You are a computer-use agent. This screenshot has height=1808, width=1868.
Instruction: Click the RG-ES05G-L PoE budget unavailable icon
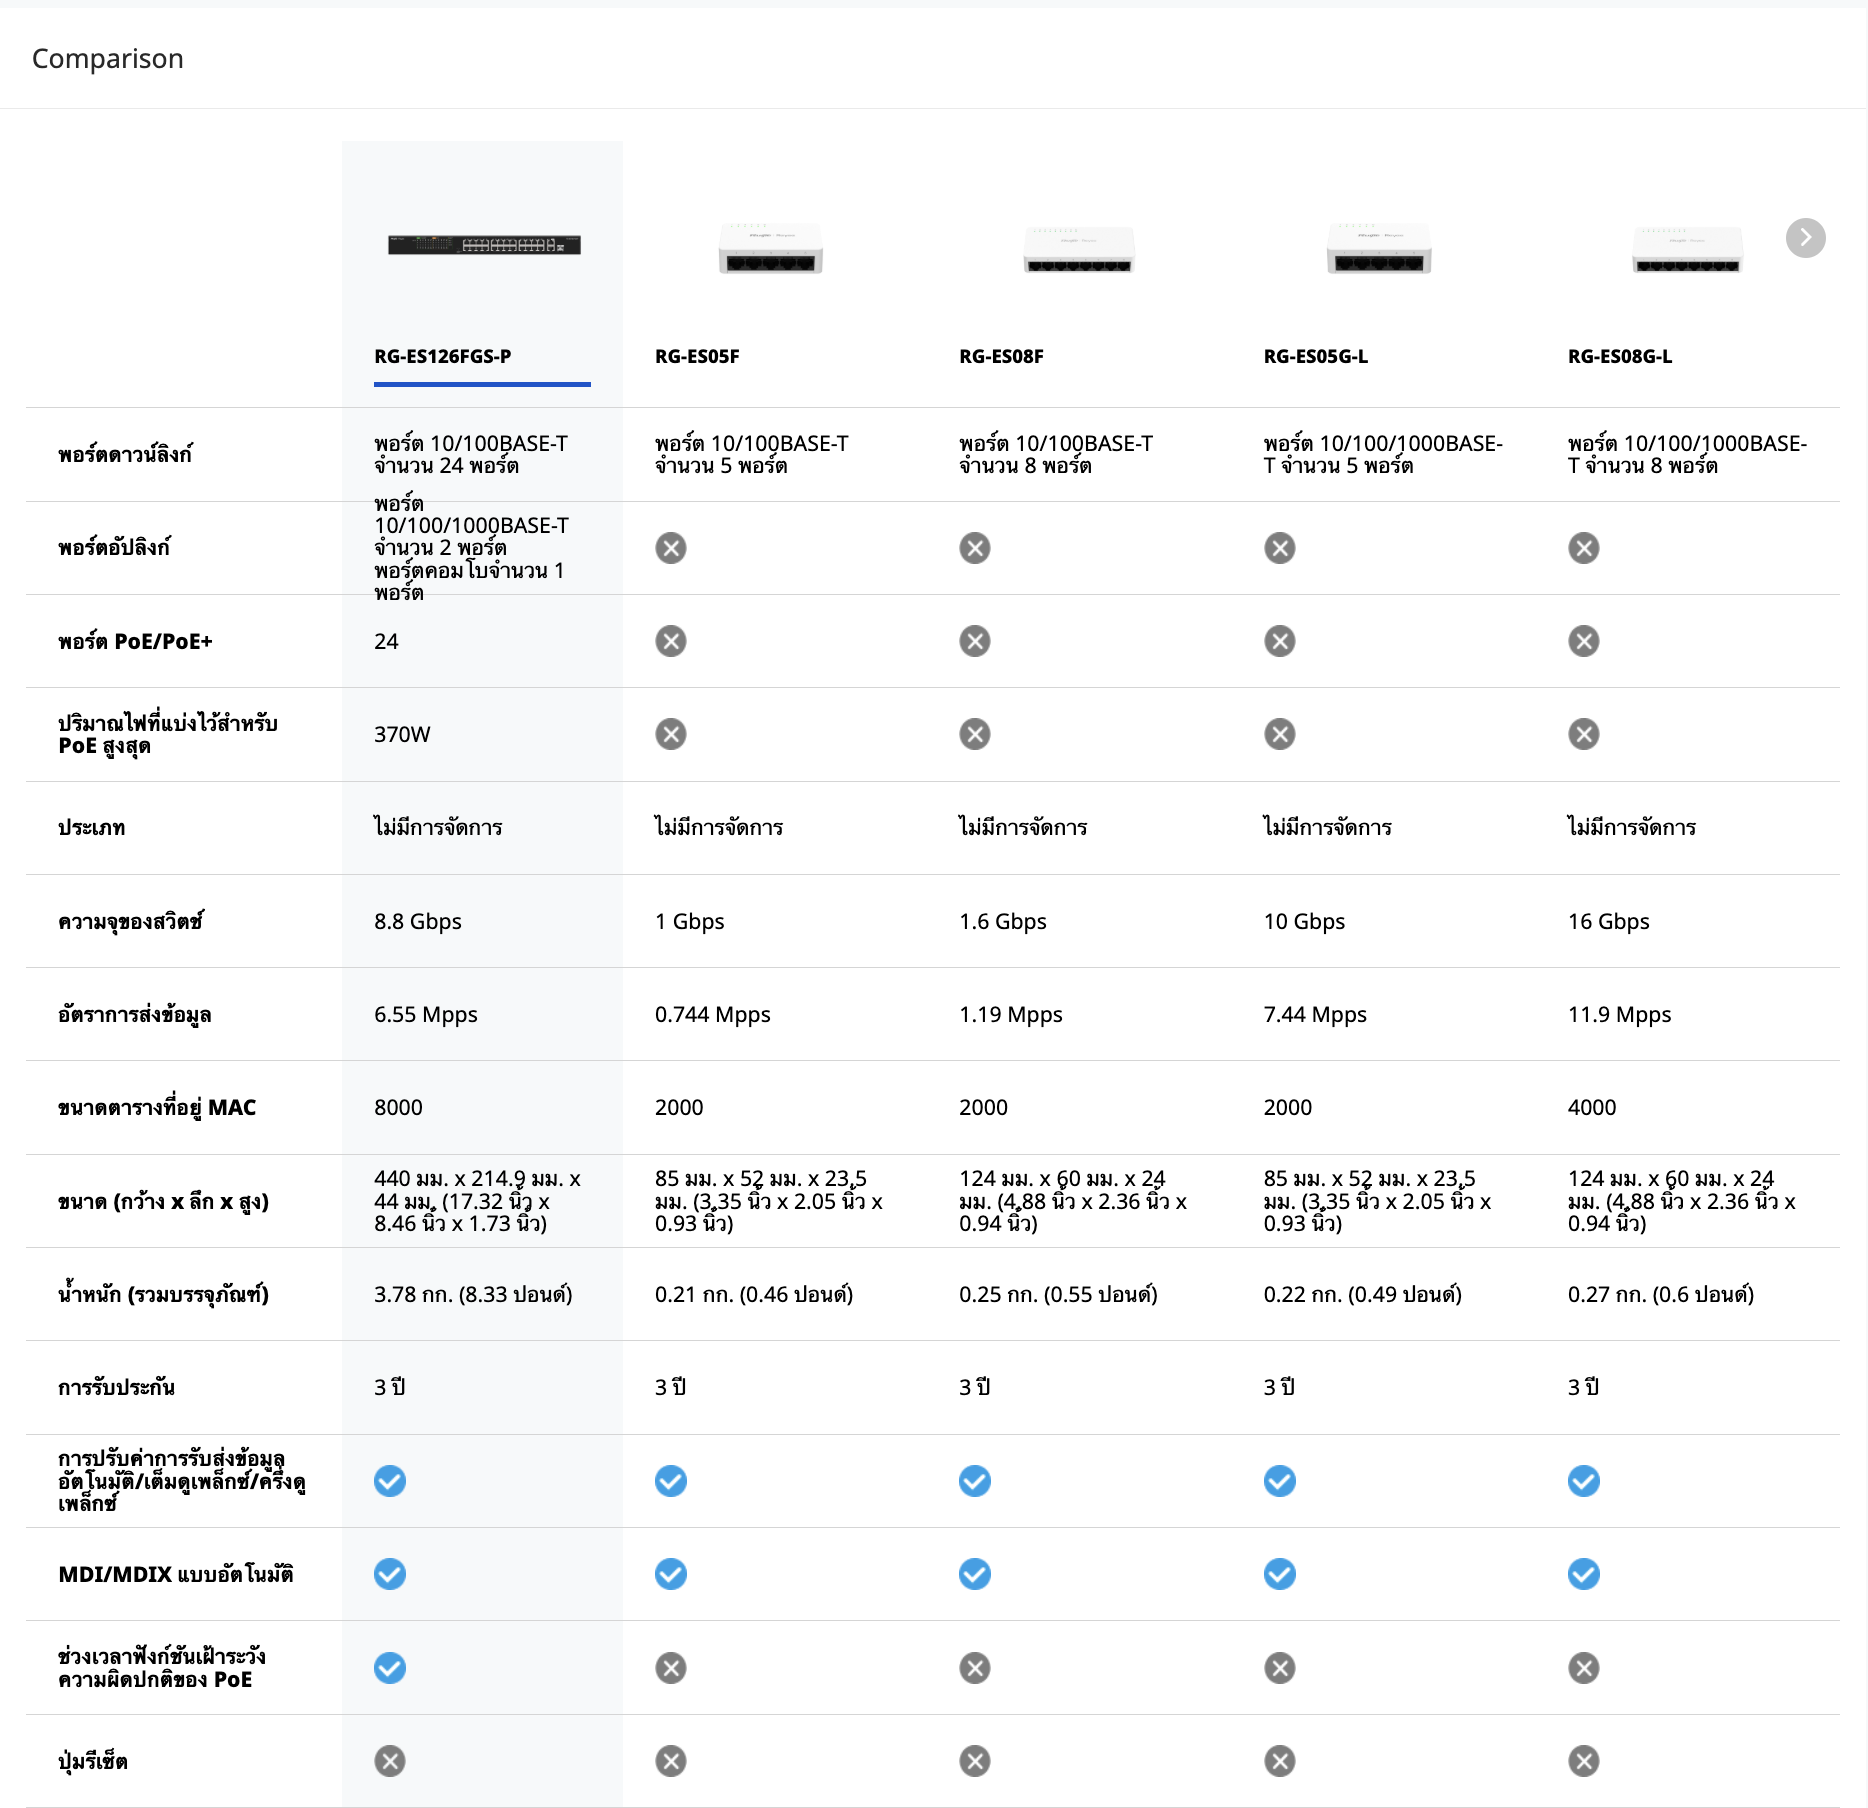[x=1280, y=734]
